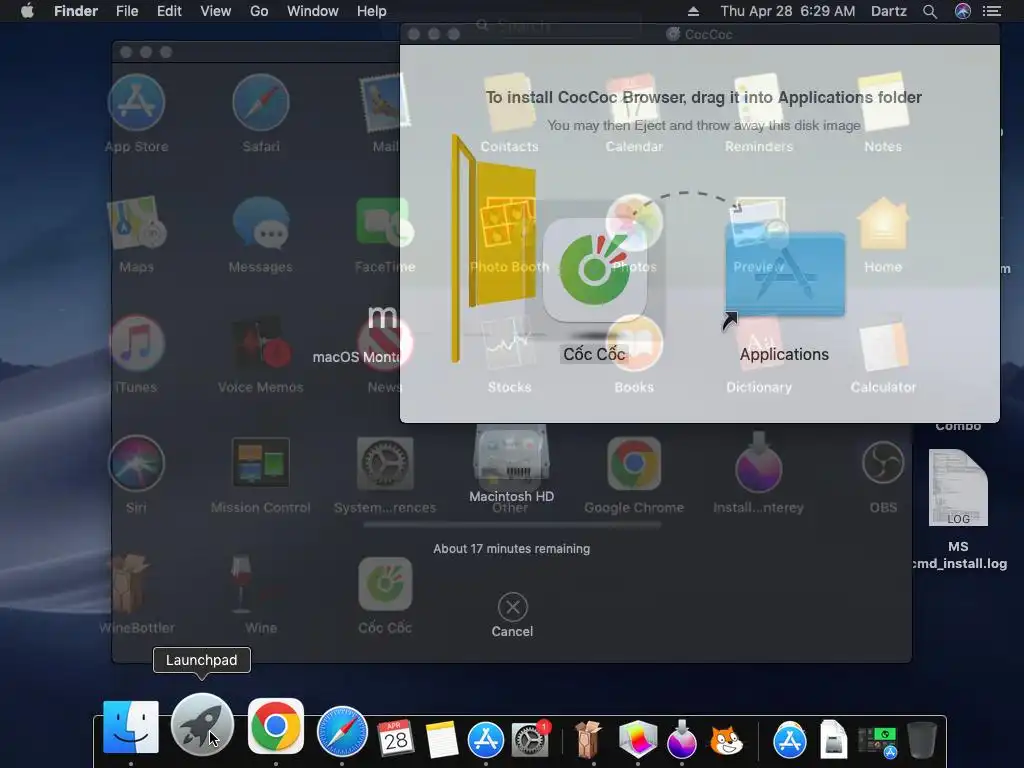
Task: Launch OBS from the Launchpad grid
Action: click(883, 463)
